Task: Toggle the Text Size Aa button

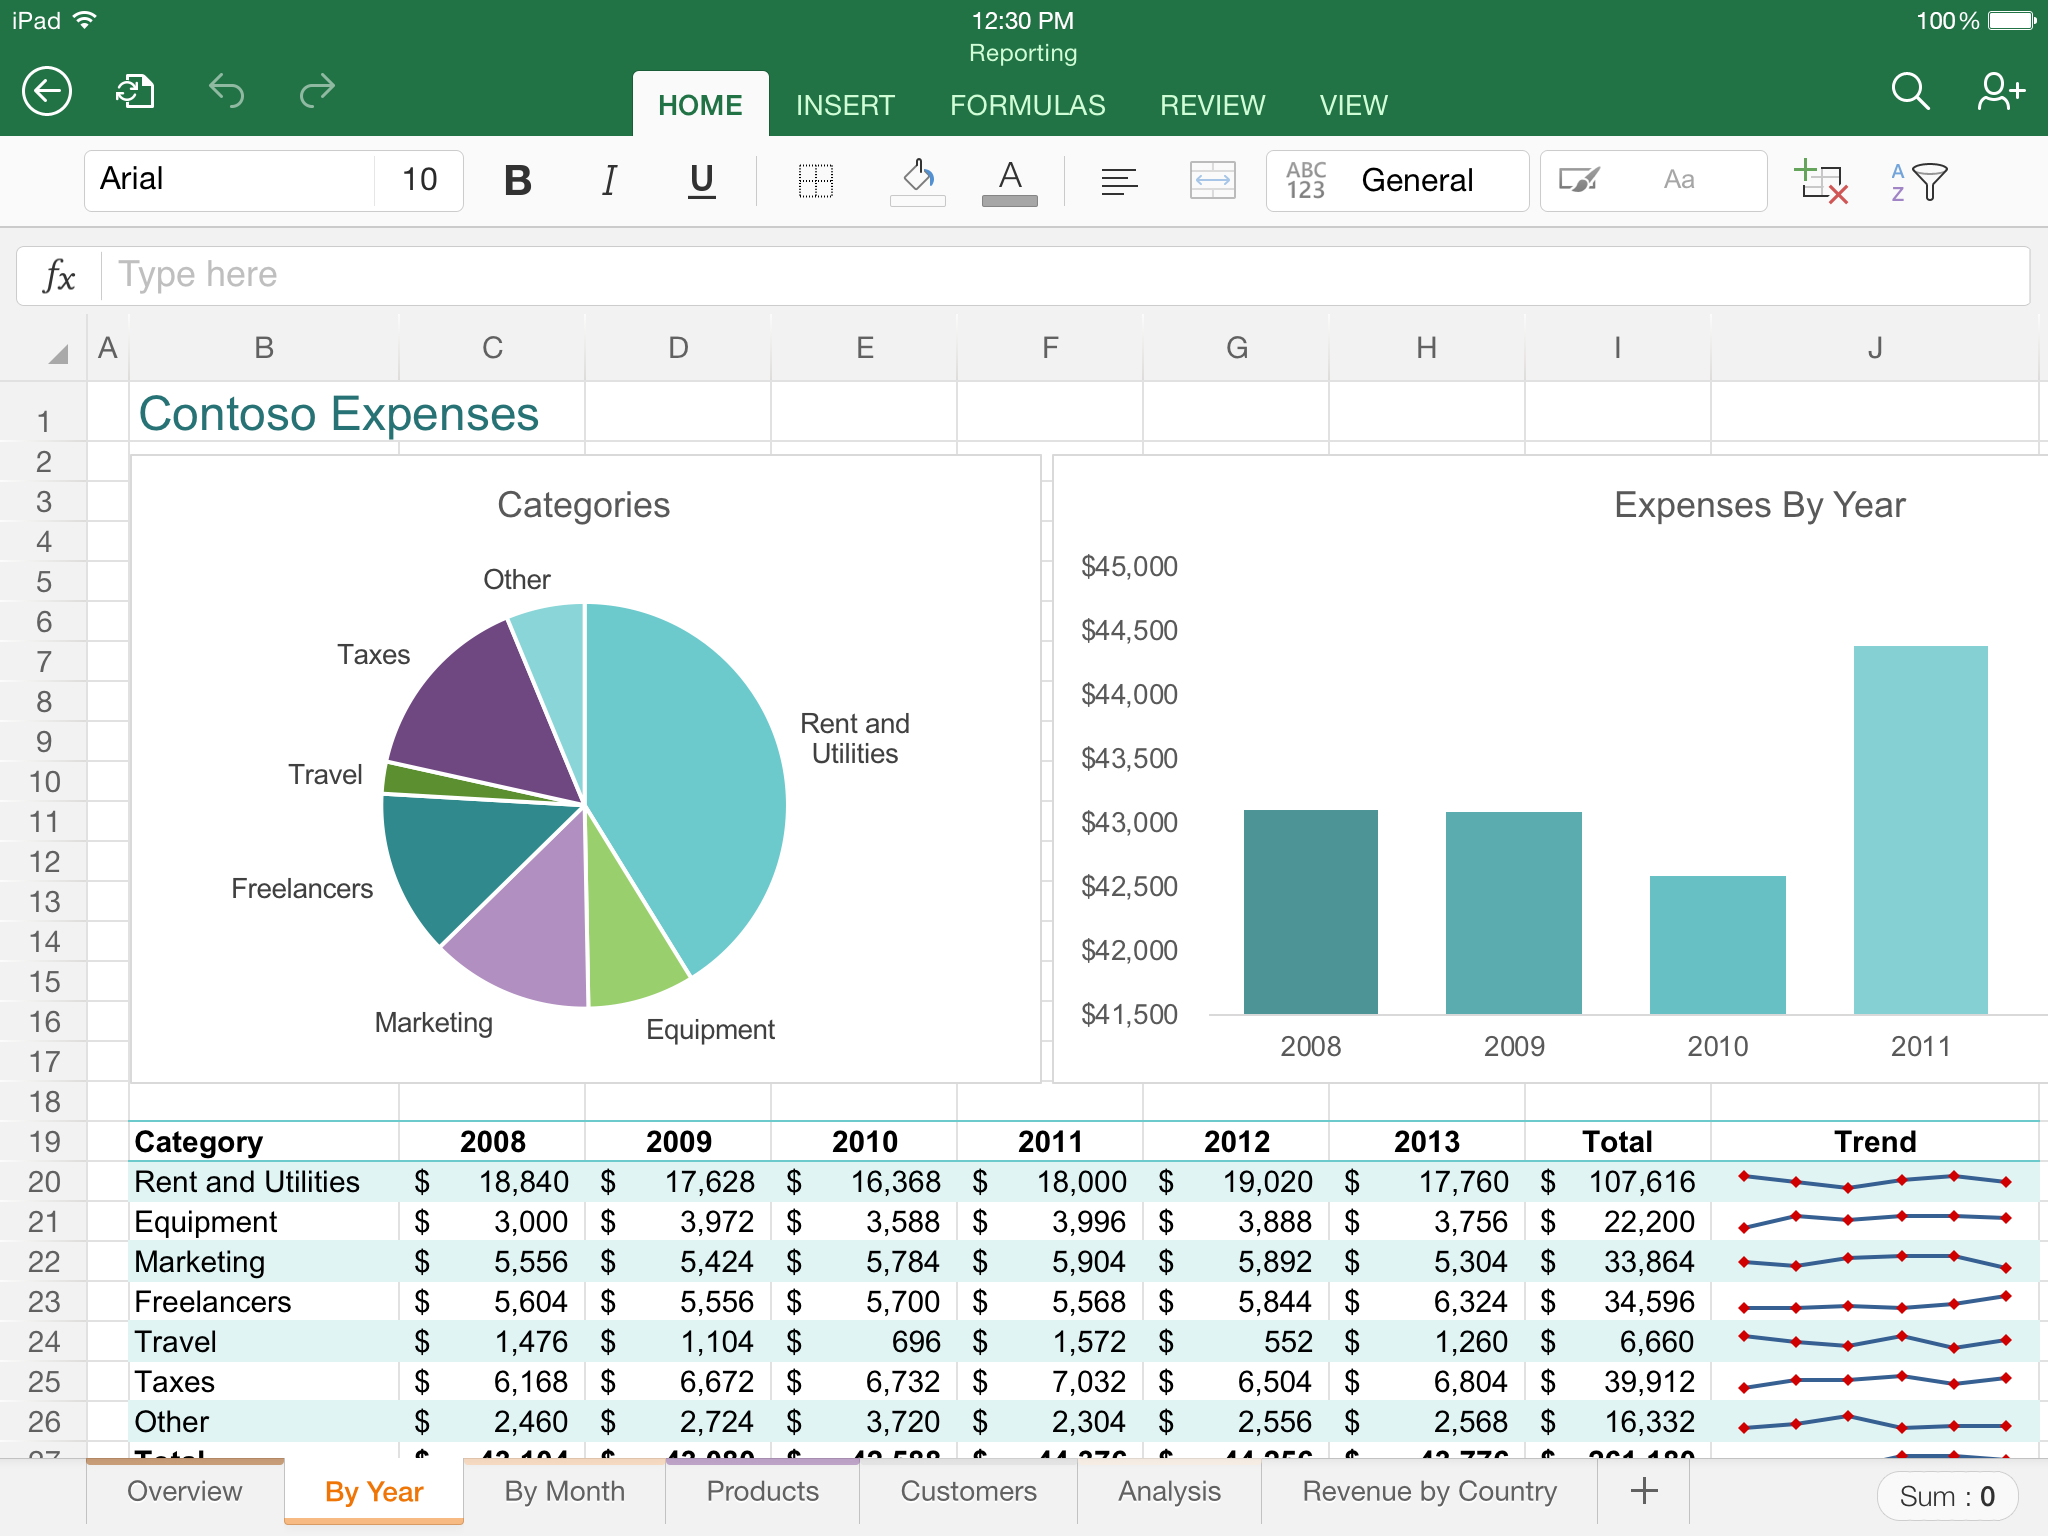Action: click(1684, 179)
